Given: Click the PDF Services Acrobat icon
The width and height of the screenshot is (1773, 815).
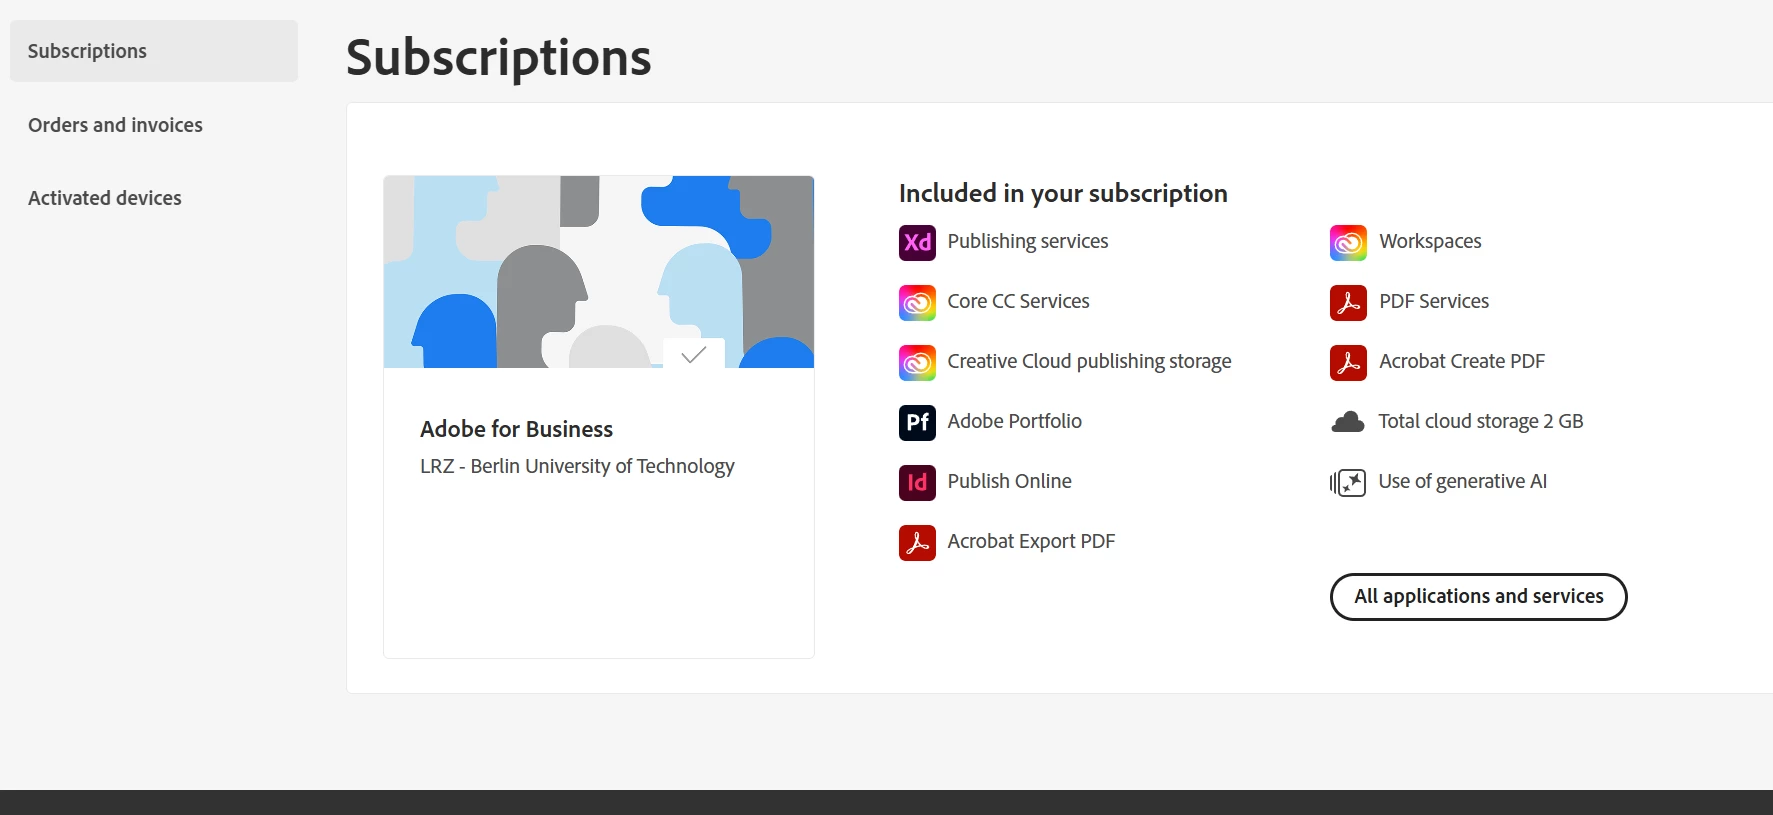Looking at the screenshot, I should (1348, 302).
